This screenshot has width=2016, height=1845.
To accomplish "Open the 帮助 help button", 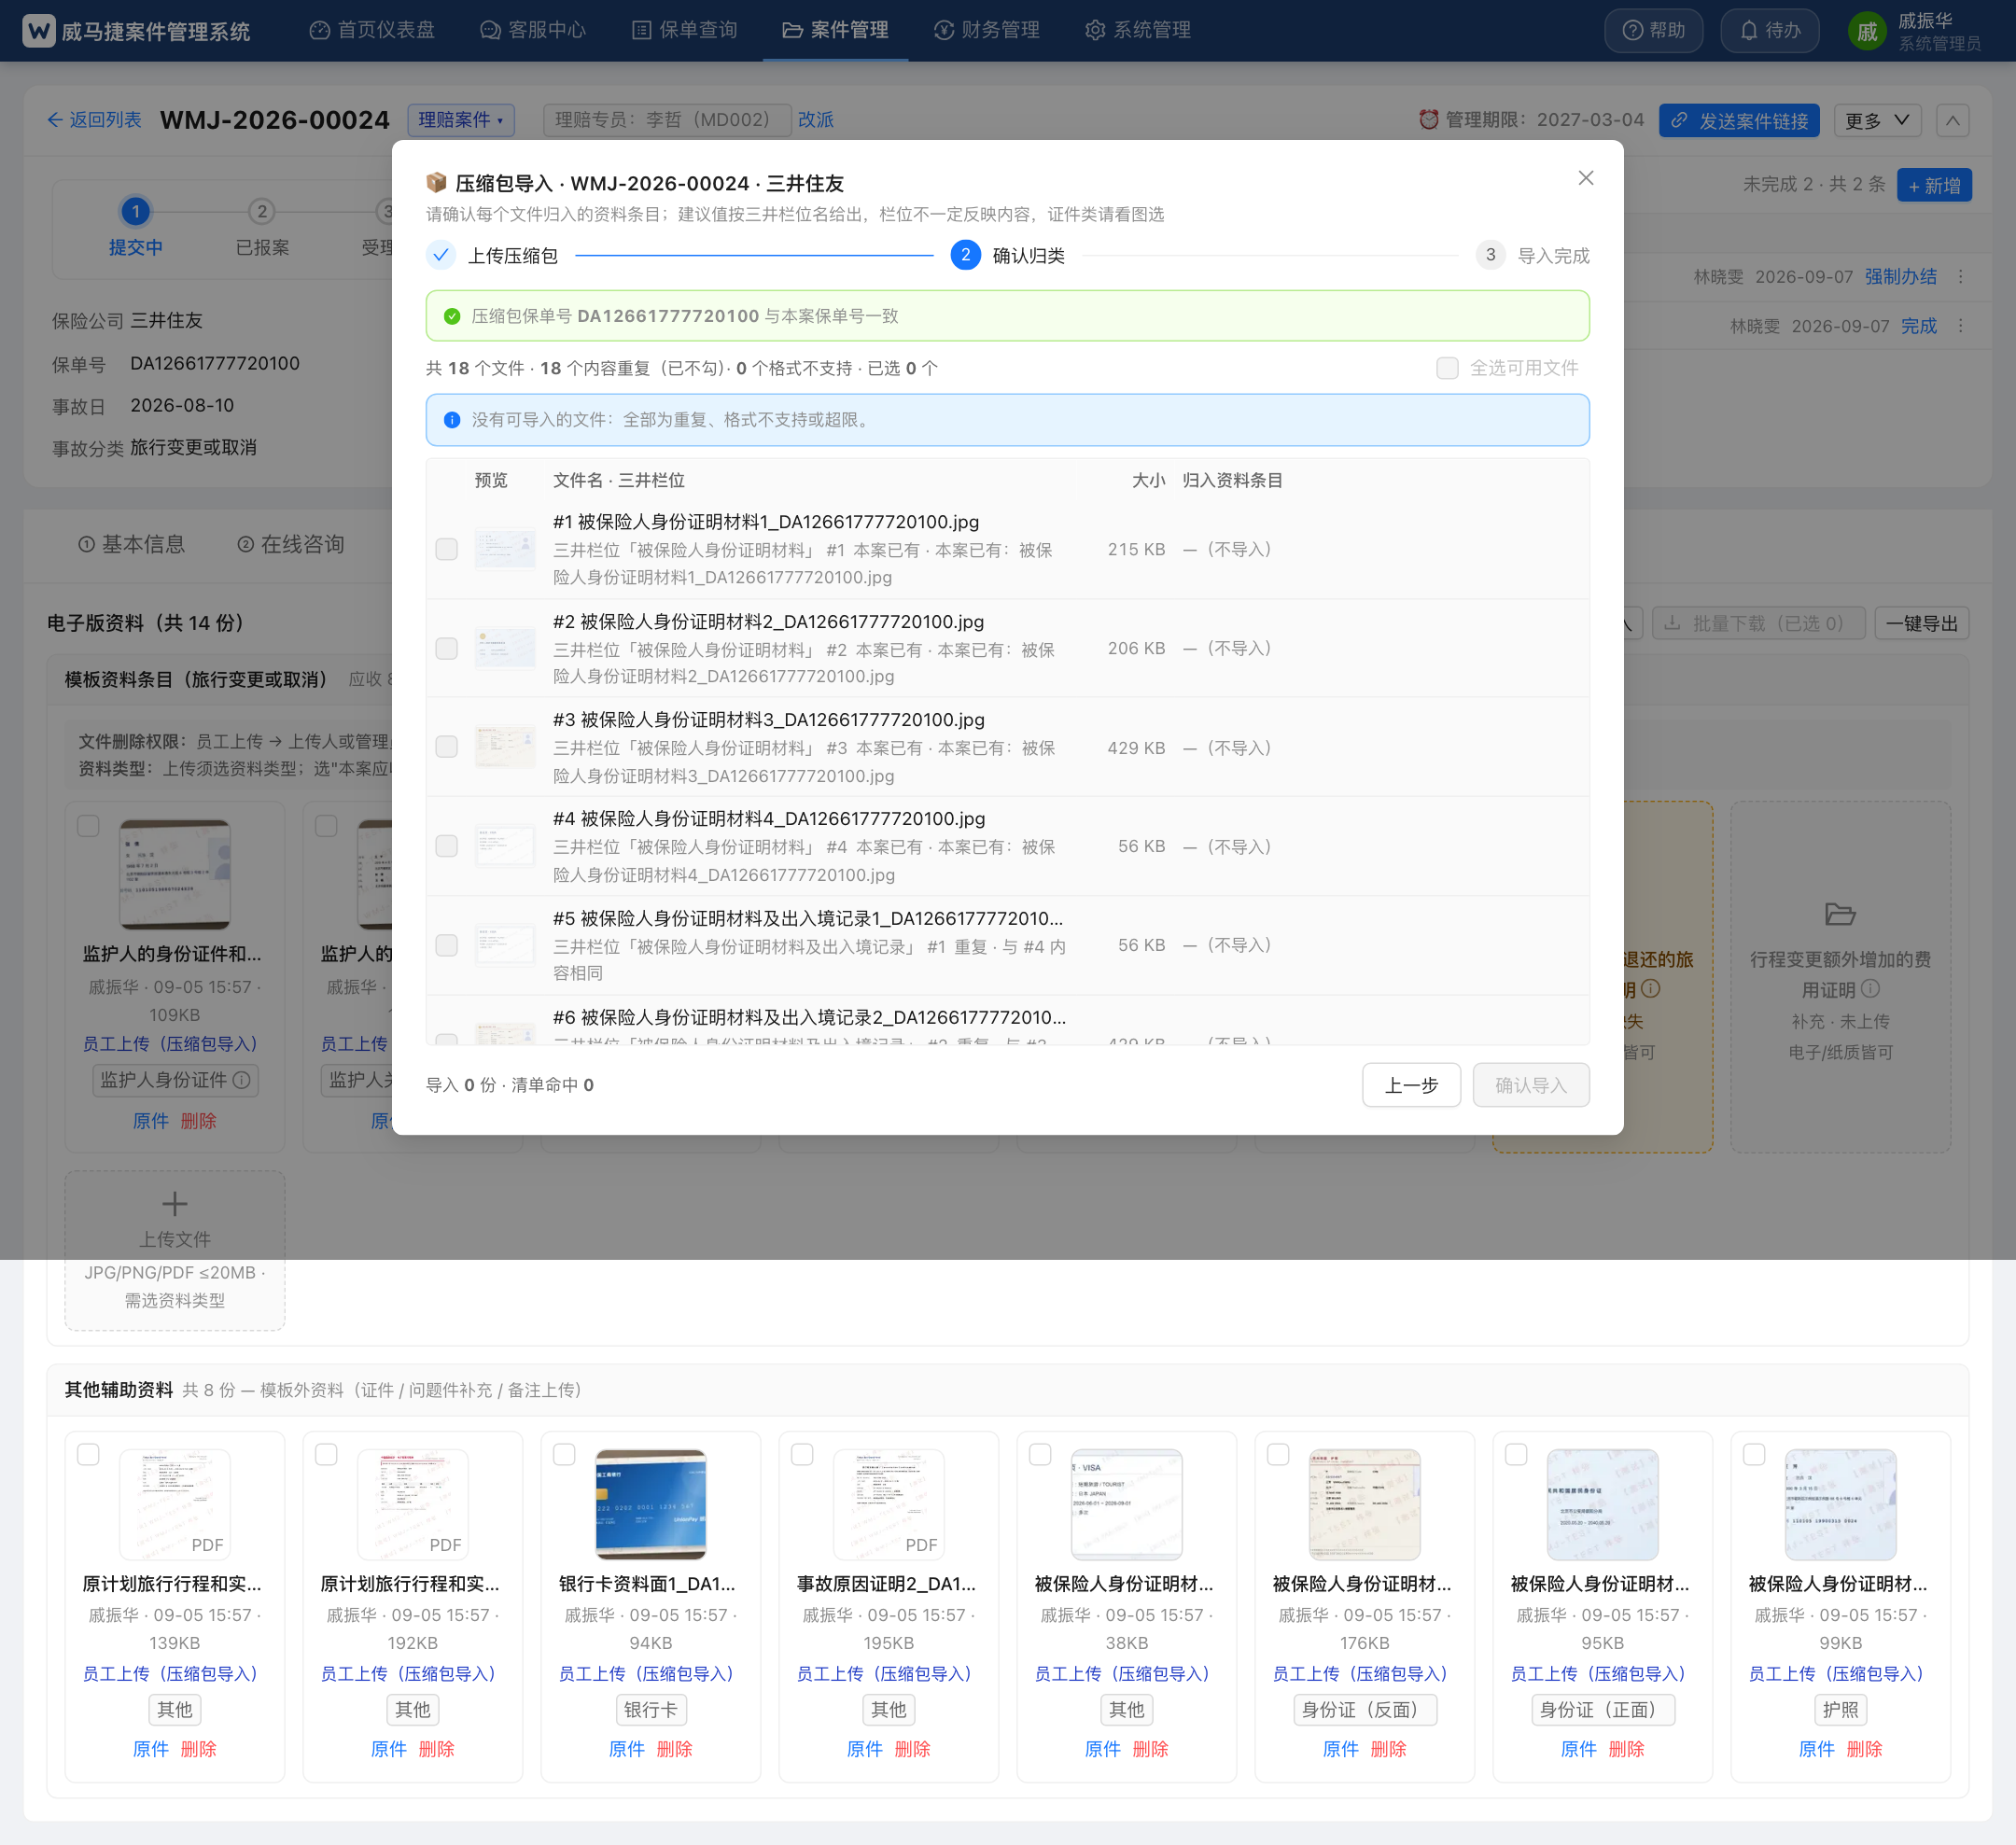I will tap(1653, 30).
